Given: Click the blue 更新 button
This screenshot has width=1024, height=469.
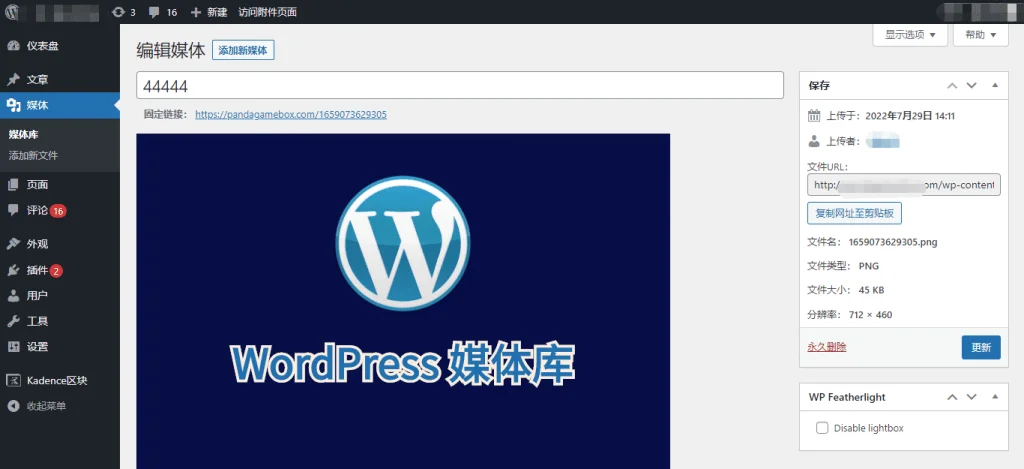Looking at the screenshot, I should (981, 348).
